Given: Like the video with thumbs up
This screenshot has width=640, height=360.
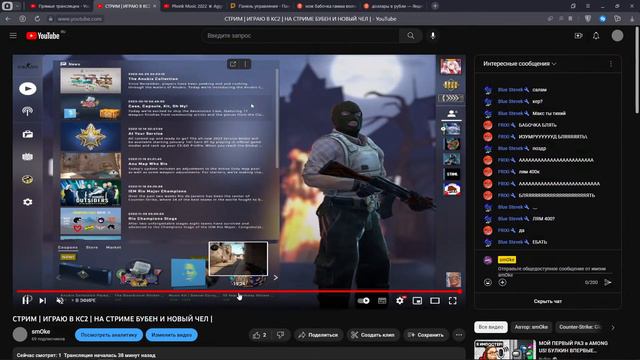Looking at the screenshot, I should tap(260, 335).
